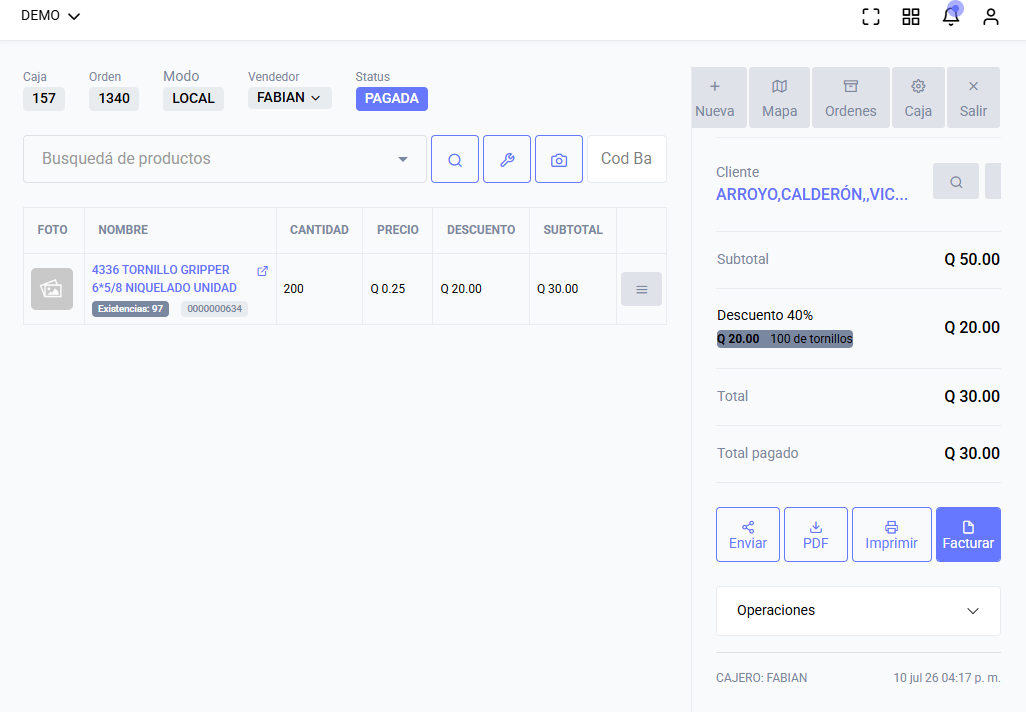Expand the DEMO dropdown
The image size is (1026, 712).
pyautogui.click(x=50, y=16)
